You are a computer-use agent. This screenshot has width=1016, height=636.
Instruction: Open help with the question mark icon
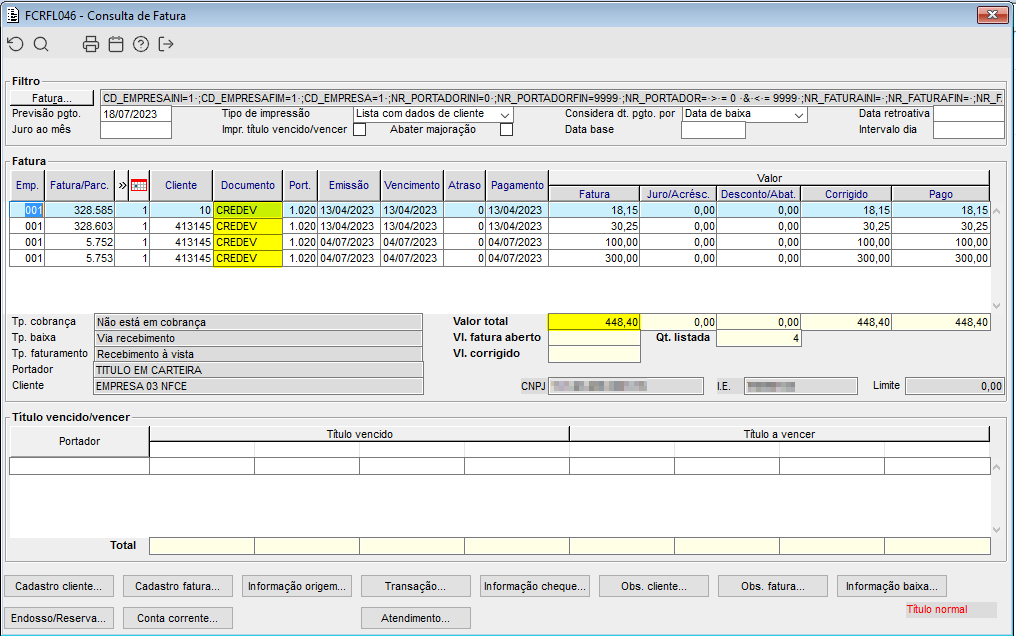coord(141,44)
